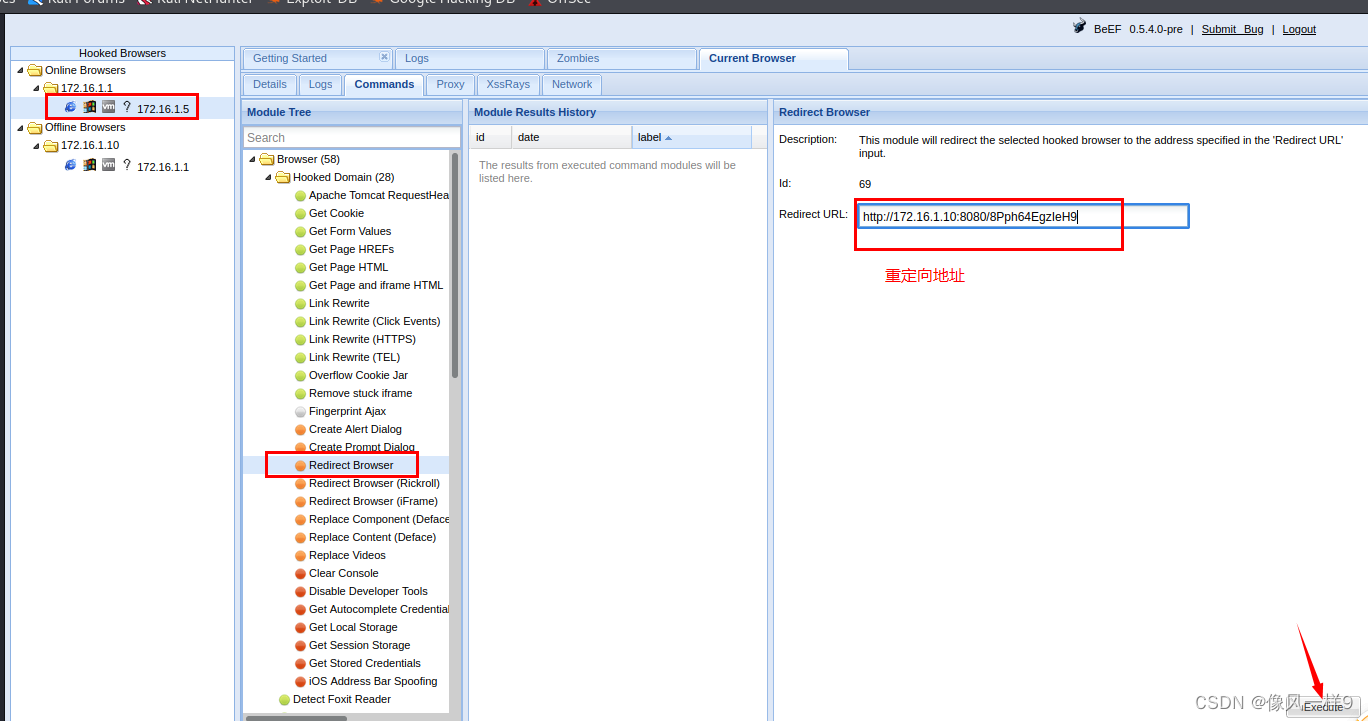Image resolution: width=1368 pixels, height=721 pixels.
Task: Collapse the Browser (58) module category
Action: click(252, 159)
